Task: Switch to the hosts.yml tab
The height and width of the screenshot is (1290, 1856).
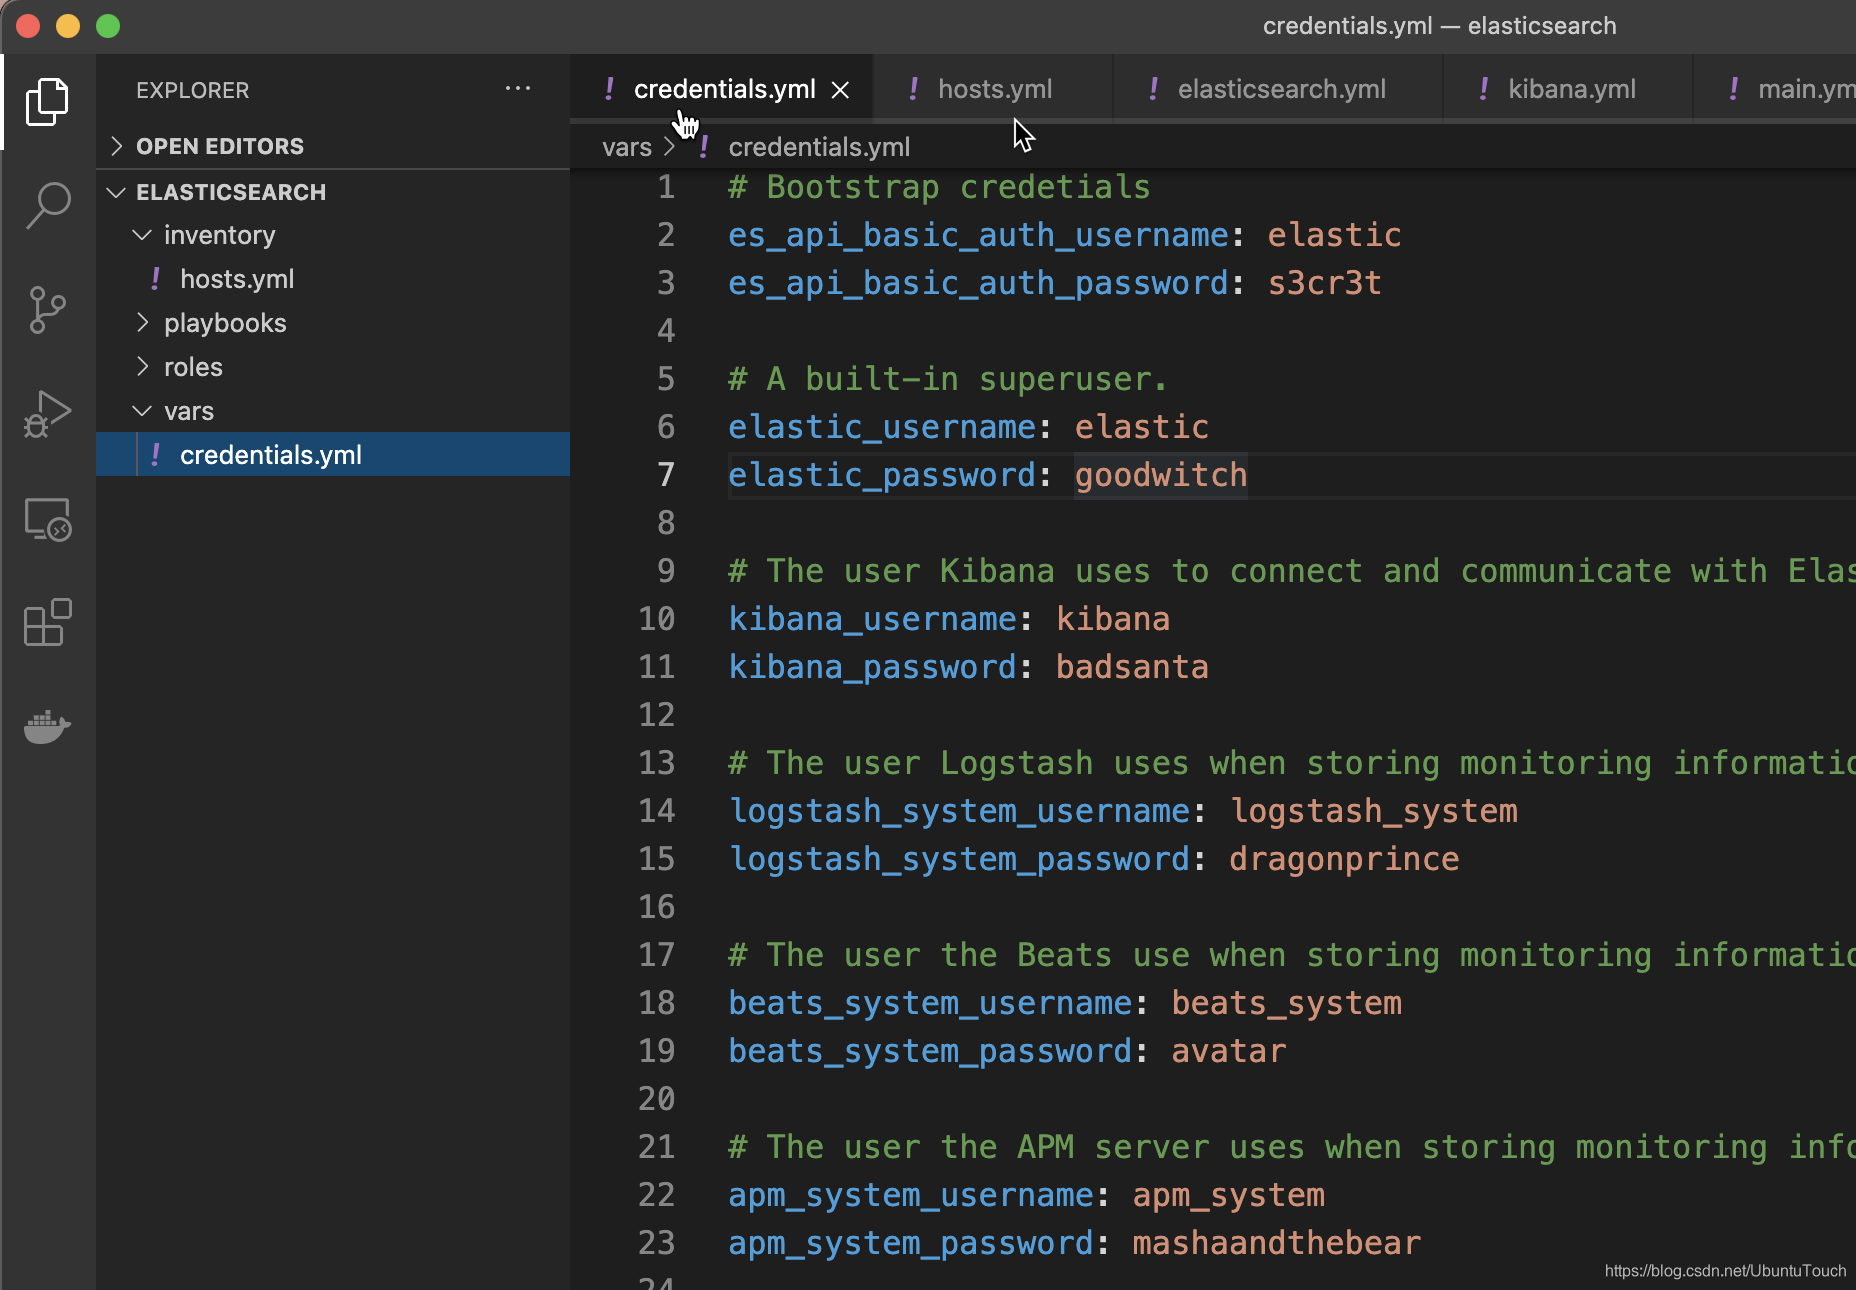Action: click(993, 89)
